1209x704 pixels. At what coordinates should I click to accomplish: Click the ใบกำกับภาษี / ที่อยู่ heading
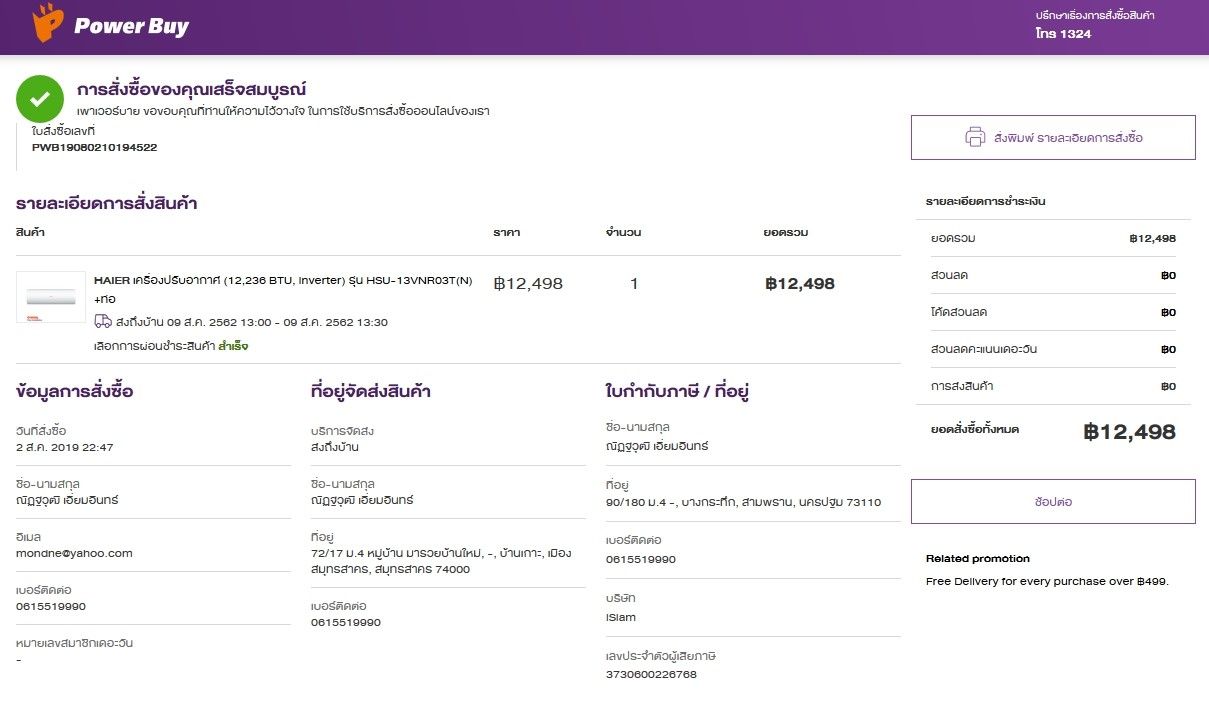coord(677,391)
